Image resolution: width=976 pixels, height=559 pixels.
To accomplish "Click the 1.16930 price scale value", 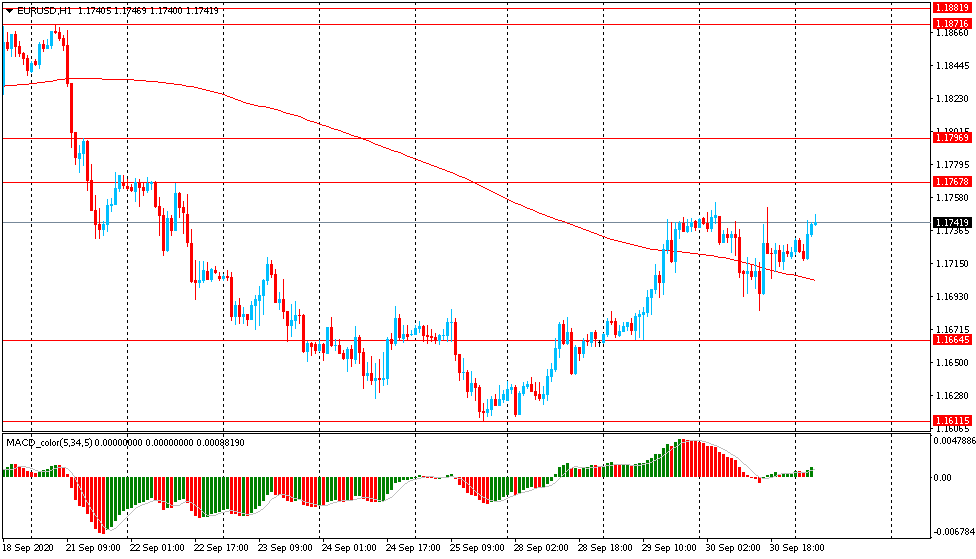I will pos(953,296).
